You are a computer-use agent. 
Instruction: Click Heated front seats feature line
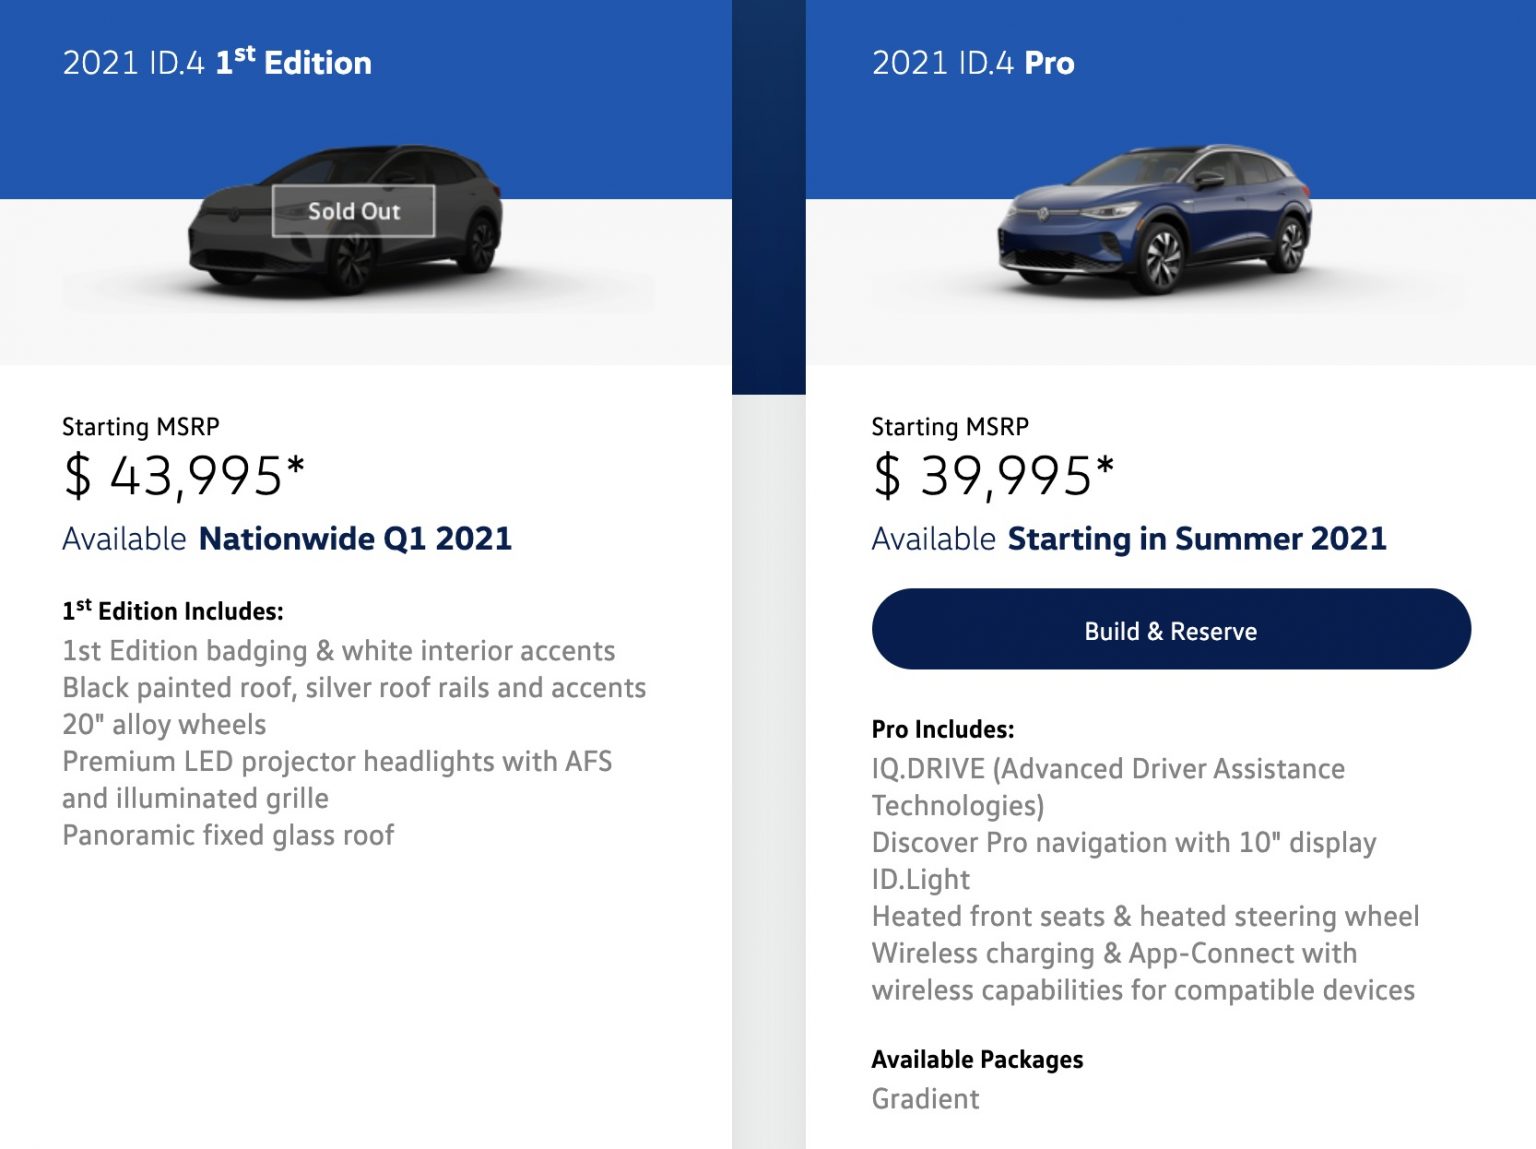click(1145, 916)
